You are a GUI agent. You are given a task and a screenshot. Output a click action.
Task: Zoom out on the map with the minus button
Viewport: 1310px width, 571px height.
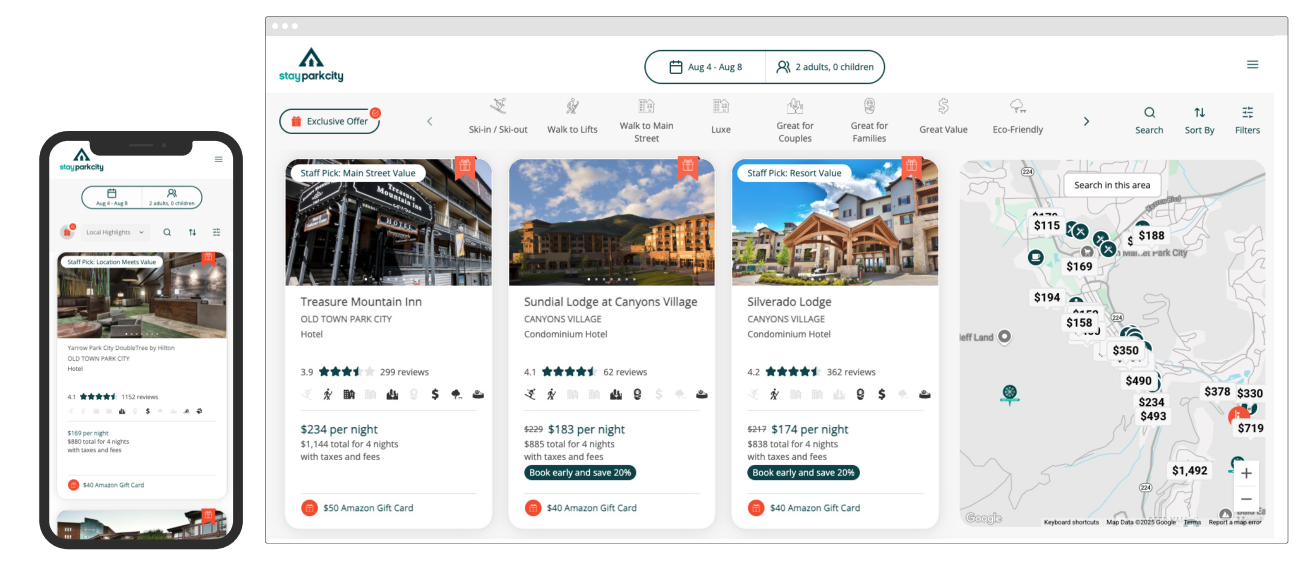click(1246, 499)
